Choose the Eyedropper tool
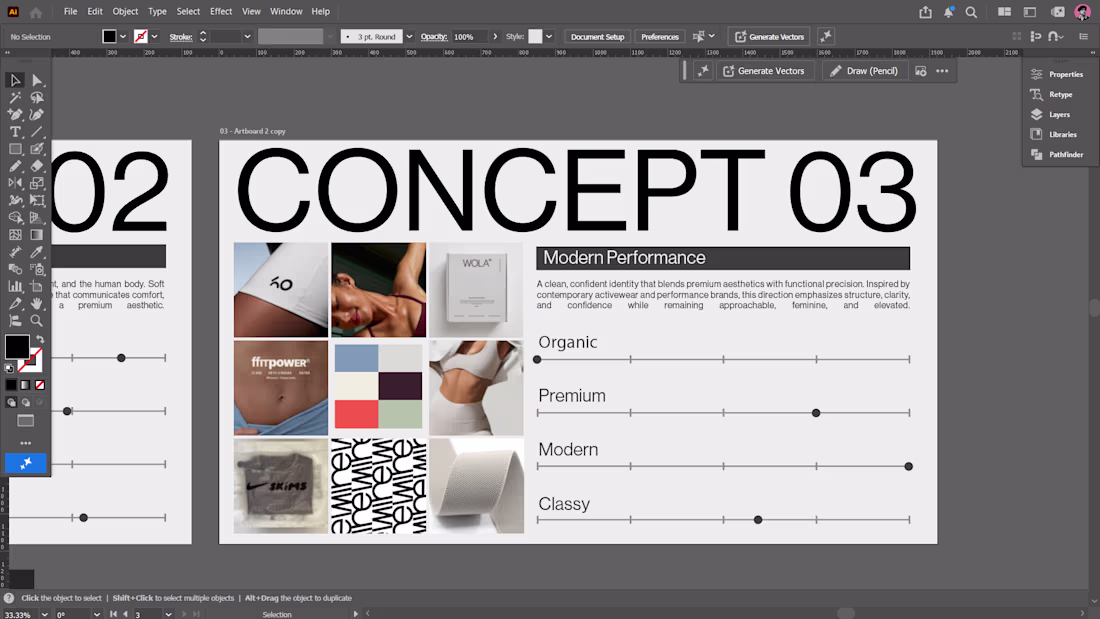 click(37, 252)
